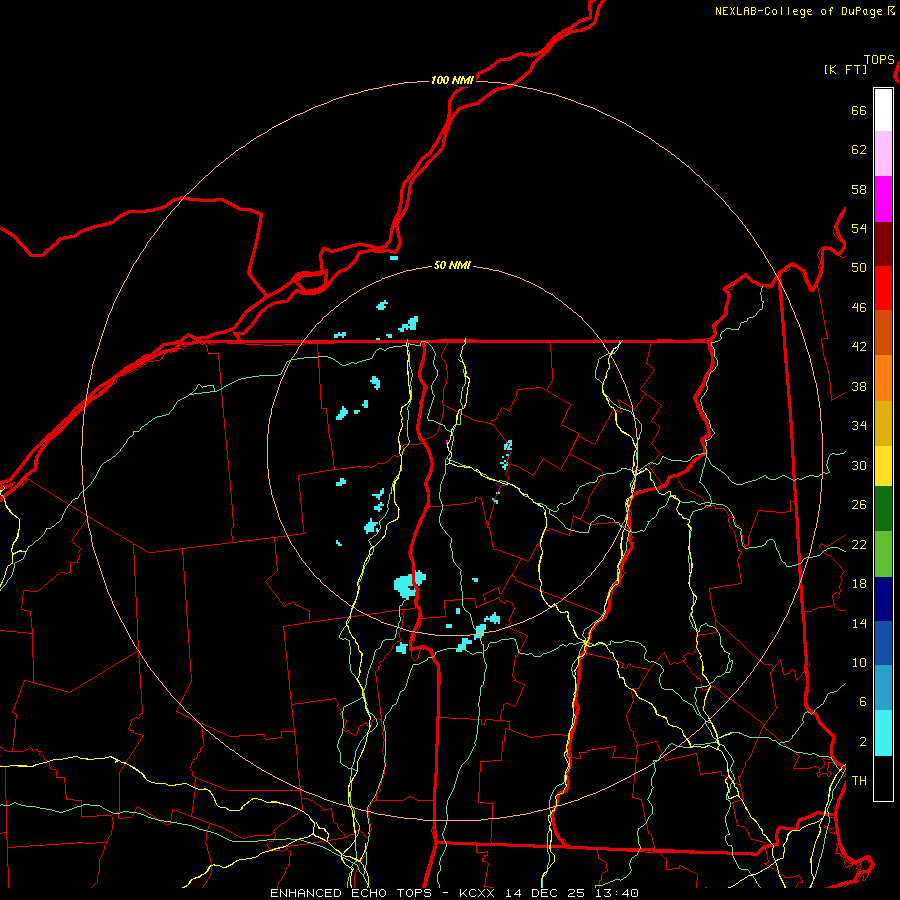900x900 pixels.
Task: Click legend value 2
Action: coord(863,742)
